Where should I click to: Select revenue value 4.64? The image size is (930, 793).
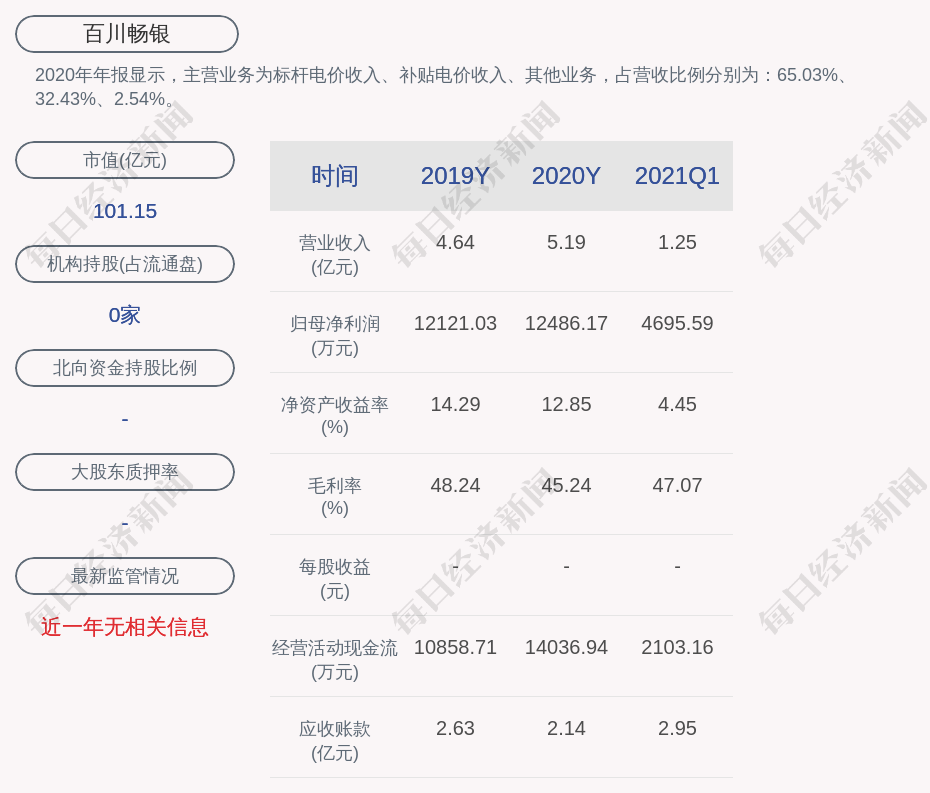[456, 243]
